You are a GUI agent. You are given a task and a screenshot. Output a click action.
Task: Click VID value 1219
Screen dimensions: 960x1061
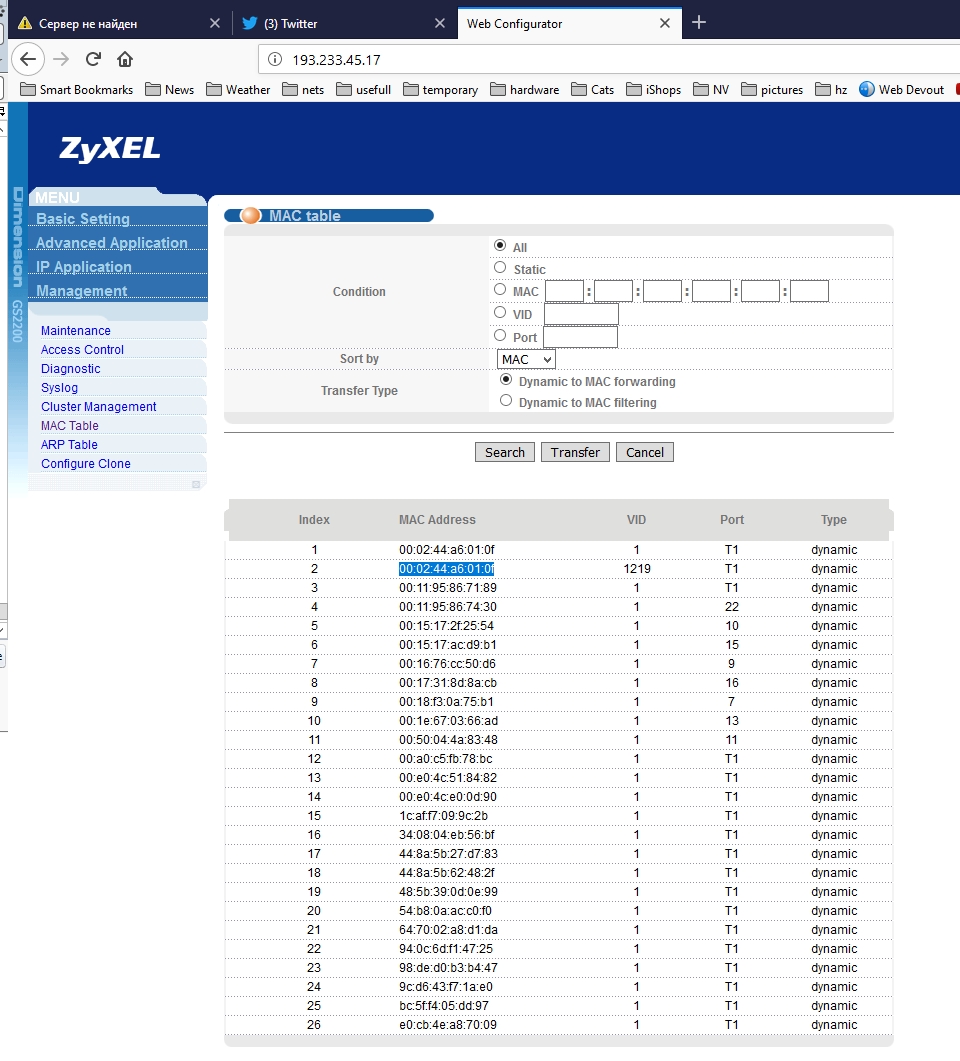coord(637,568)
